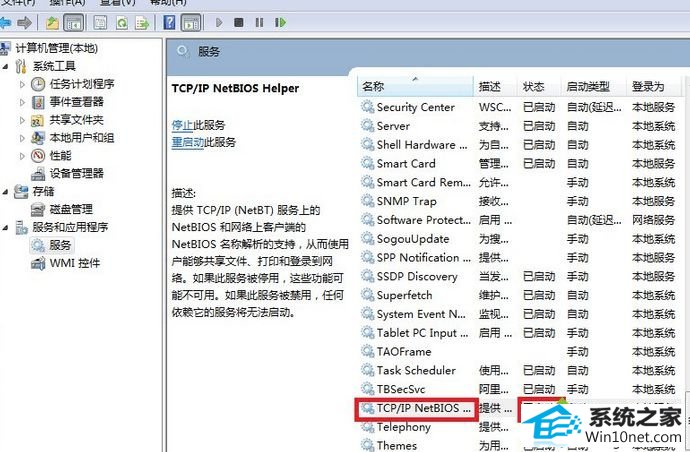
Task: Select the TBSecSvc service
Action: [x=401, y=389]
